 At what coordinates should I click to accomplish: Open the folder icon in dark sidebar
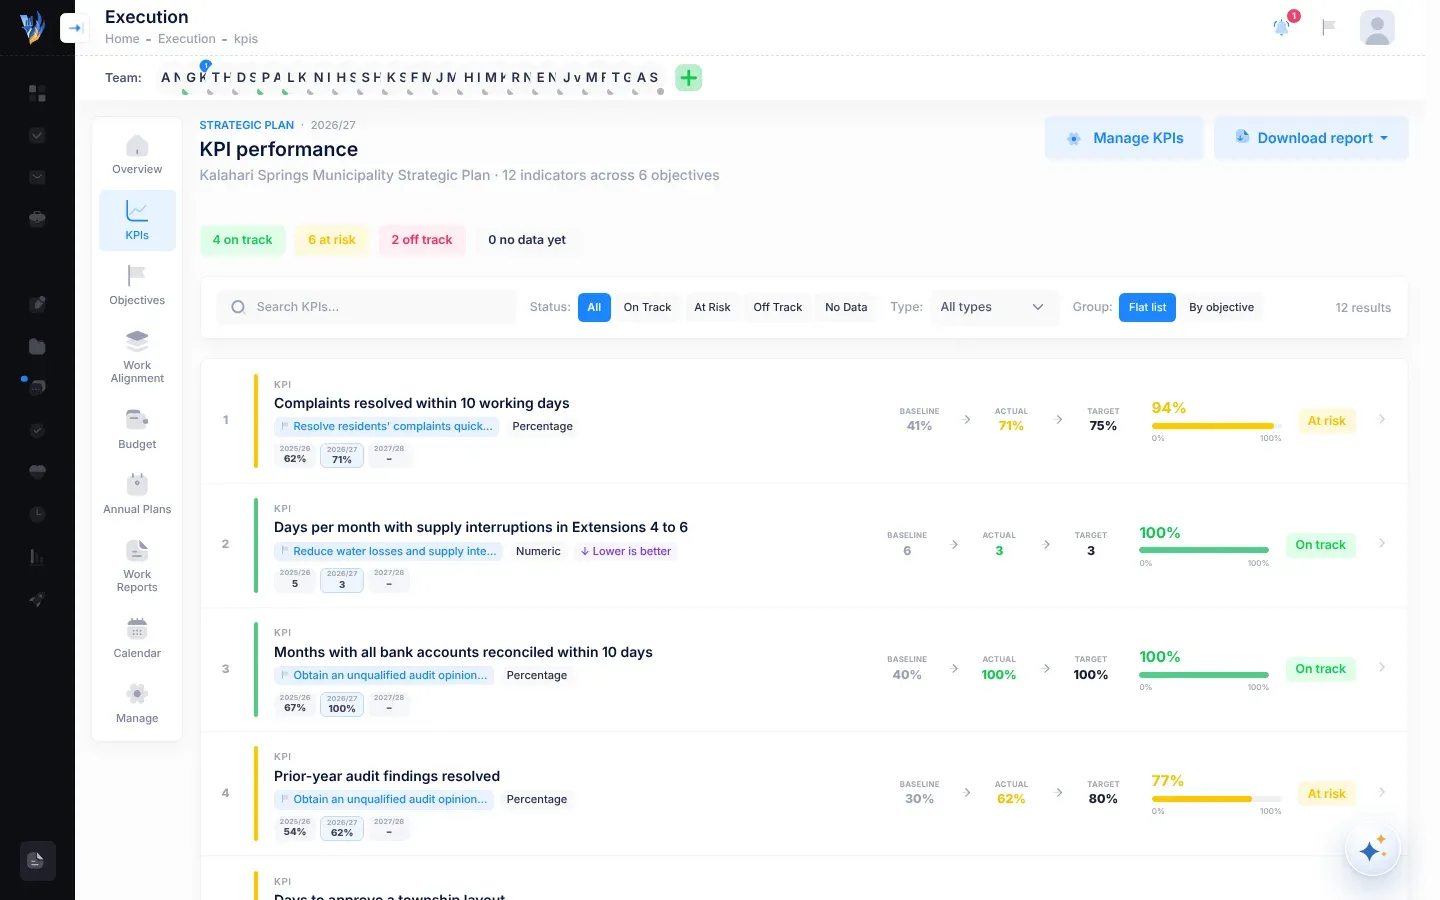coord(37,346)
